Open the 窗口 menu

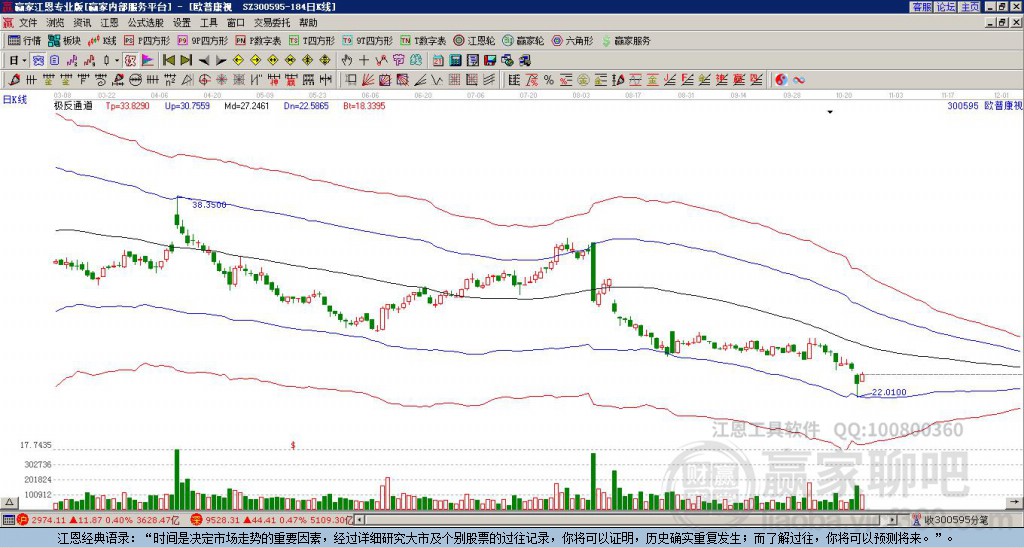pos(236,23)
